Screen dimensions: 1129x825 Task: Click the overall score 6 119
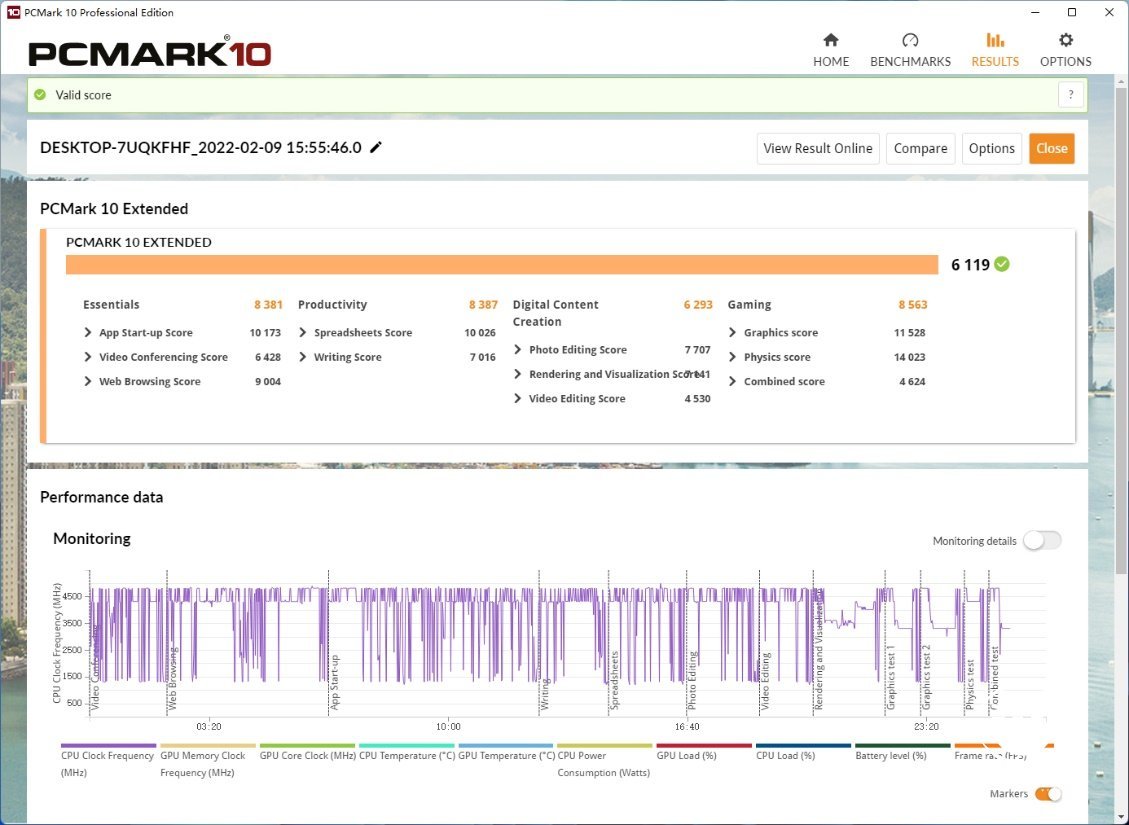[x=970, y=265]
